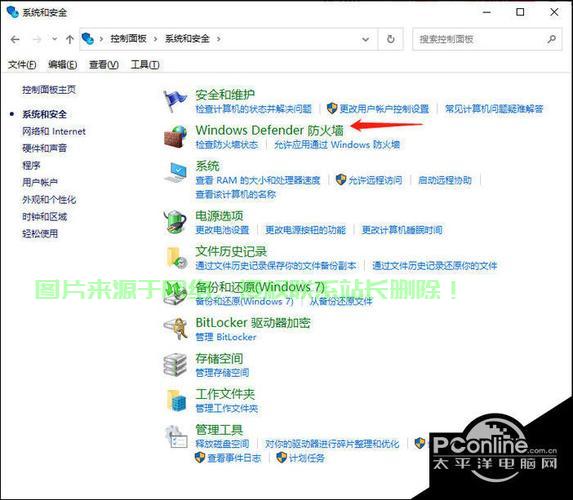Expand chevron after 控制面板 in breadcrumb
The width and height of the screenshot is (573, 500).
coord(155,39)
